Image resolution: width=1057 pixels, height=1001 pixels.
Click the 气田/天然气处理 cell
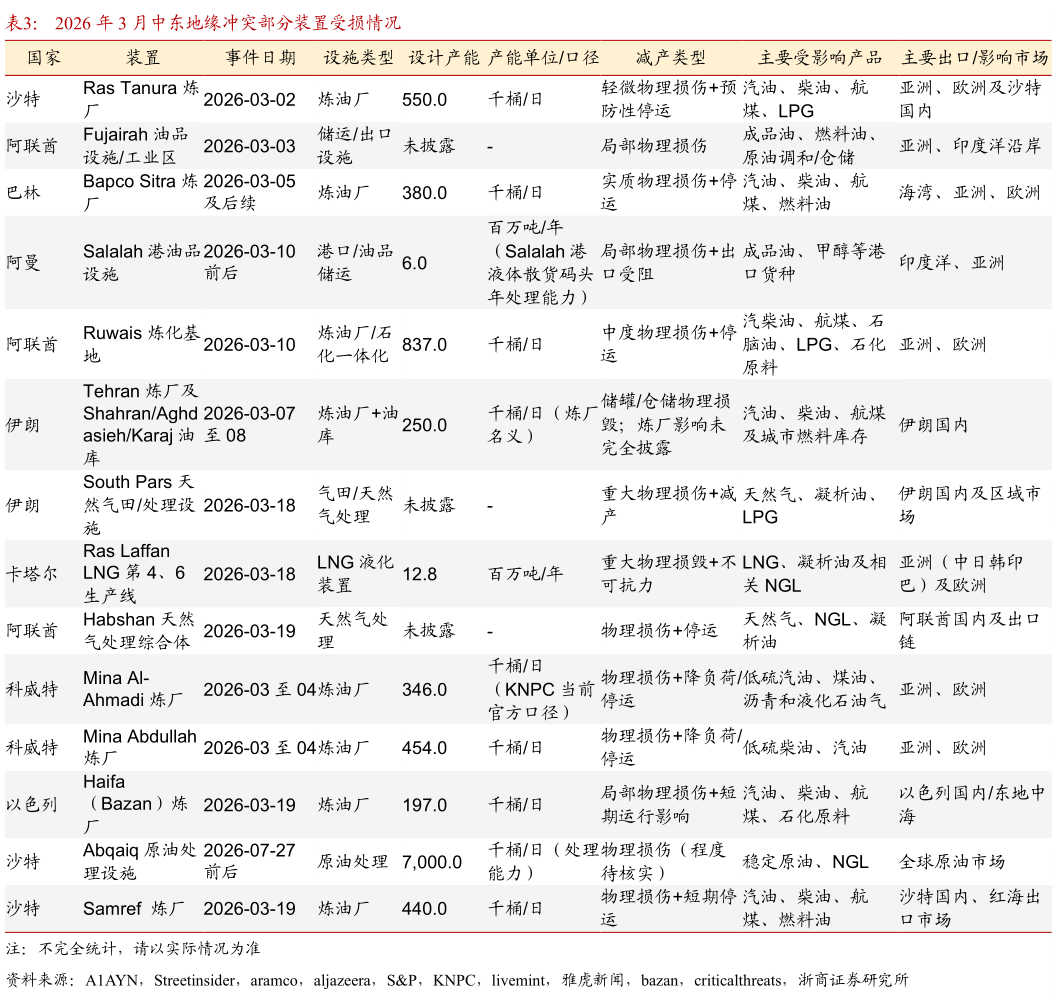tap(355, 505)
